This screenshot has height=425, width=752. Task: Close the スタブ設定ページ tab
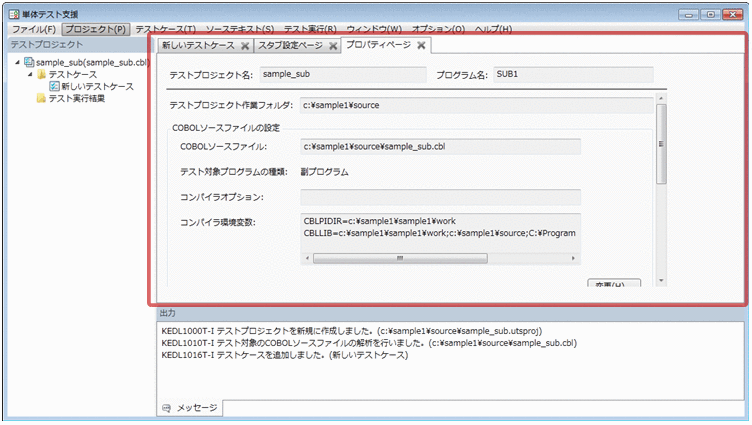tap(333, 46)
